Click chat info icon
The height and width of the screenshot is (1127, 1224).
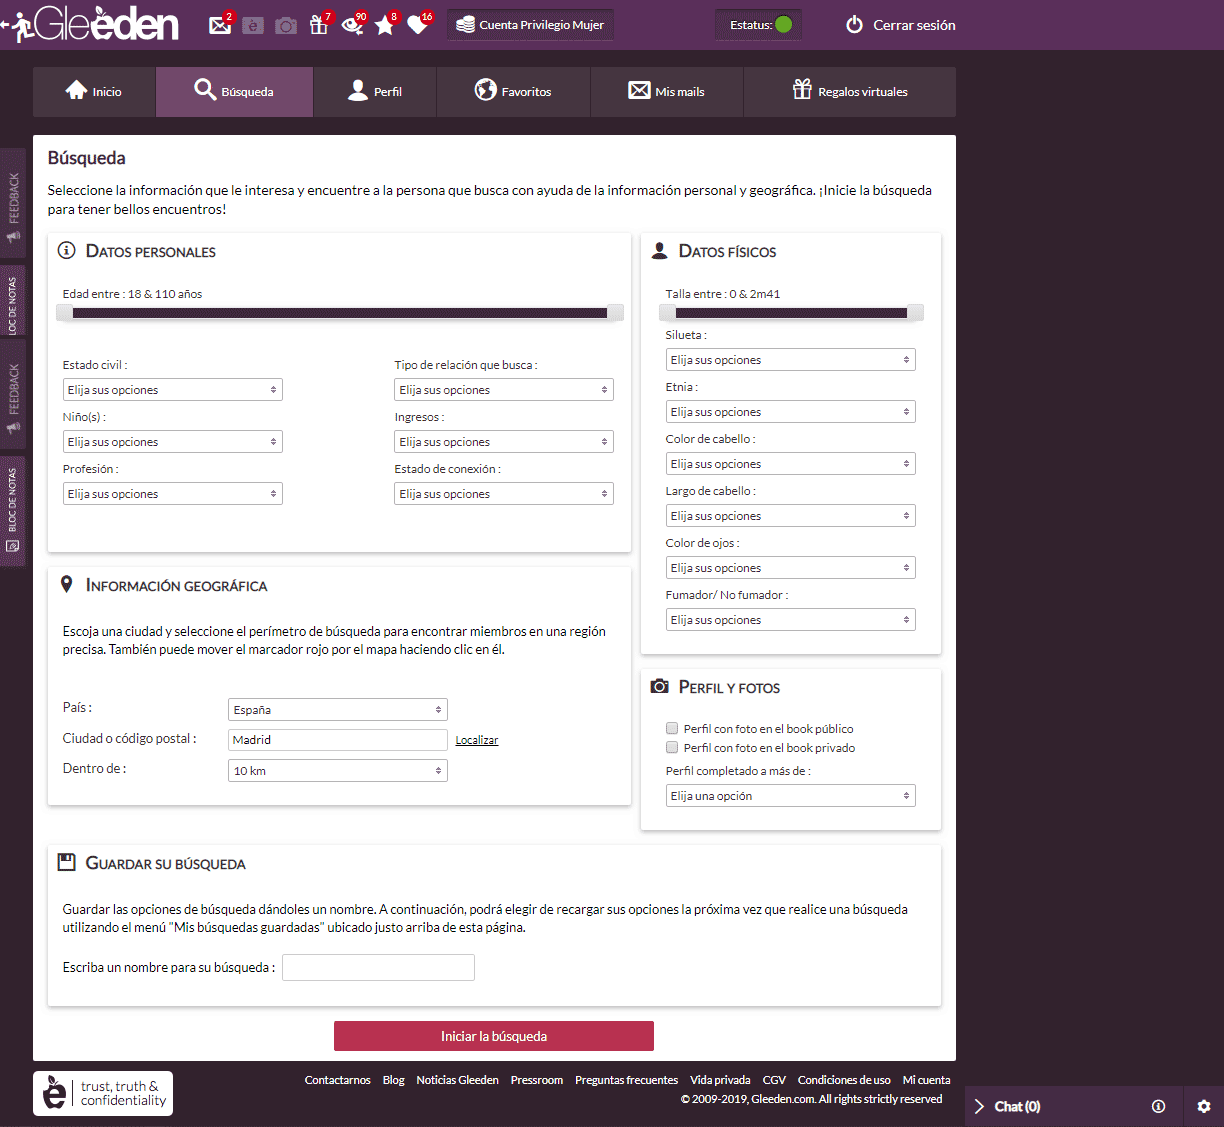point(1158,1107)
